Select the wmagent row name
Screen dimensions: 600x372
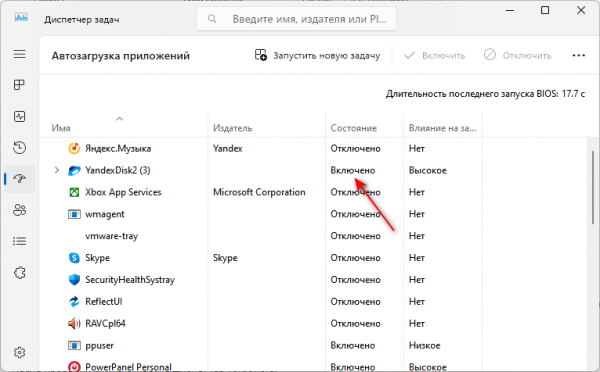click(105, 214)
